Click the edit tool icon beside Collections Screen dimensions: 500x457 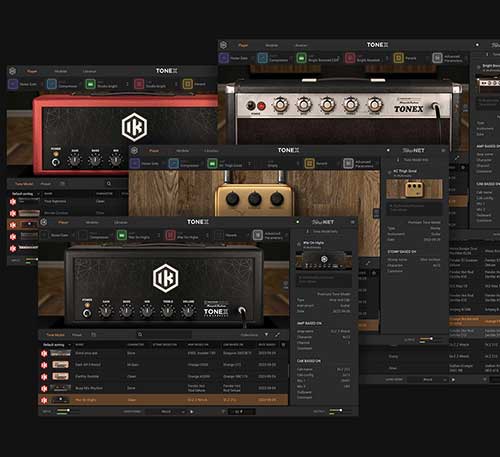(277, 334)
